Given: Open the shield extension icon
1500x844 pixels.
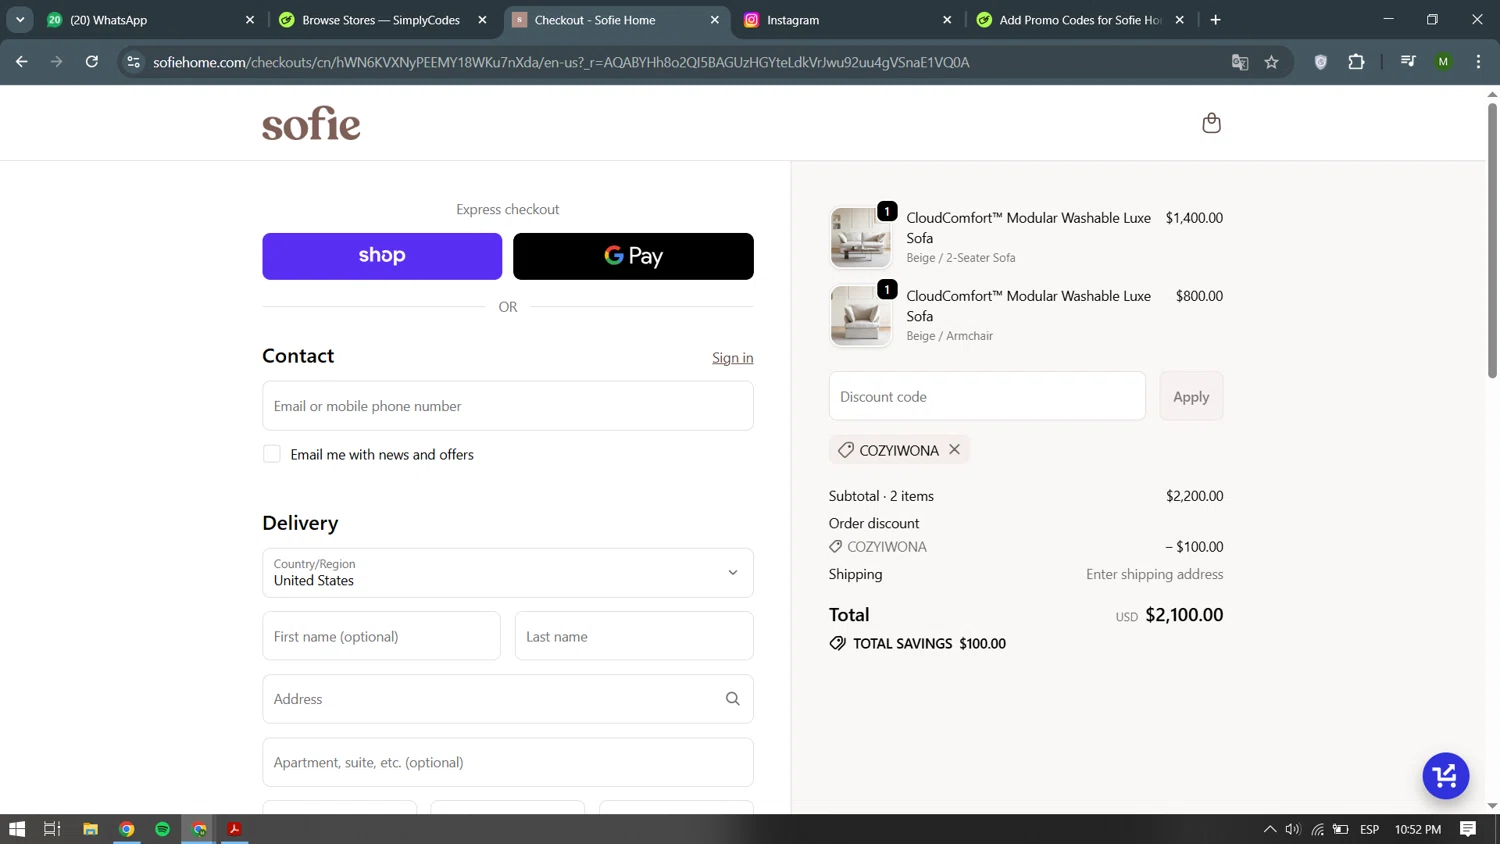Looking at the screenshot, I should click(x=1321, y=62).
